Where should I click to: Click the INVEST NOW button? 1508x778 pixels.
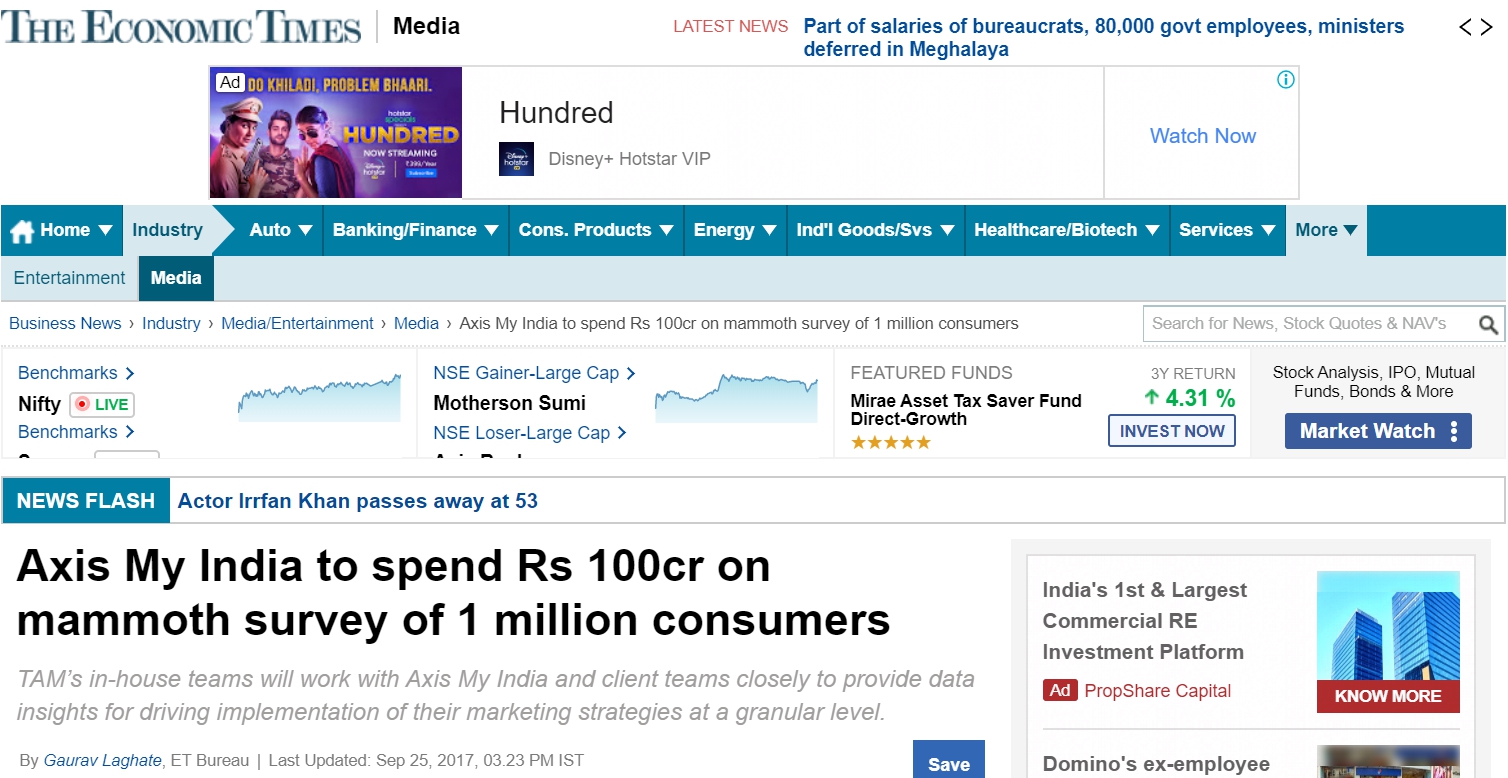pos(1171,432)
